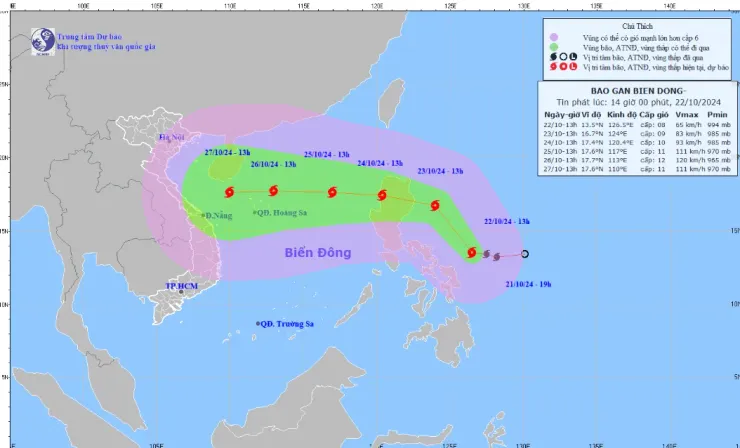Screen dimensions: 740x448
Task: Click the green circle in the legend
Action: (x=552, y=48)
